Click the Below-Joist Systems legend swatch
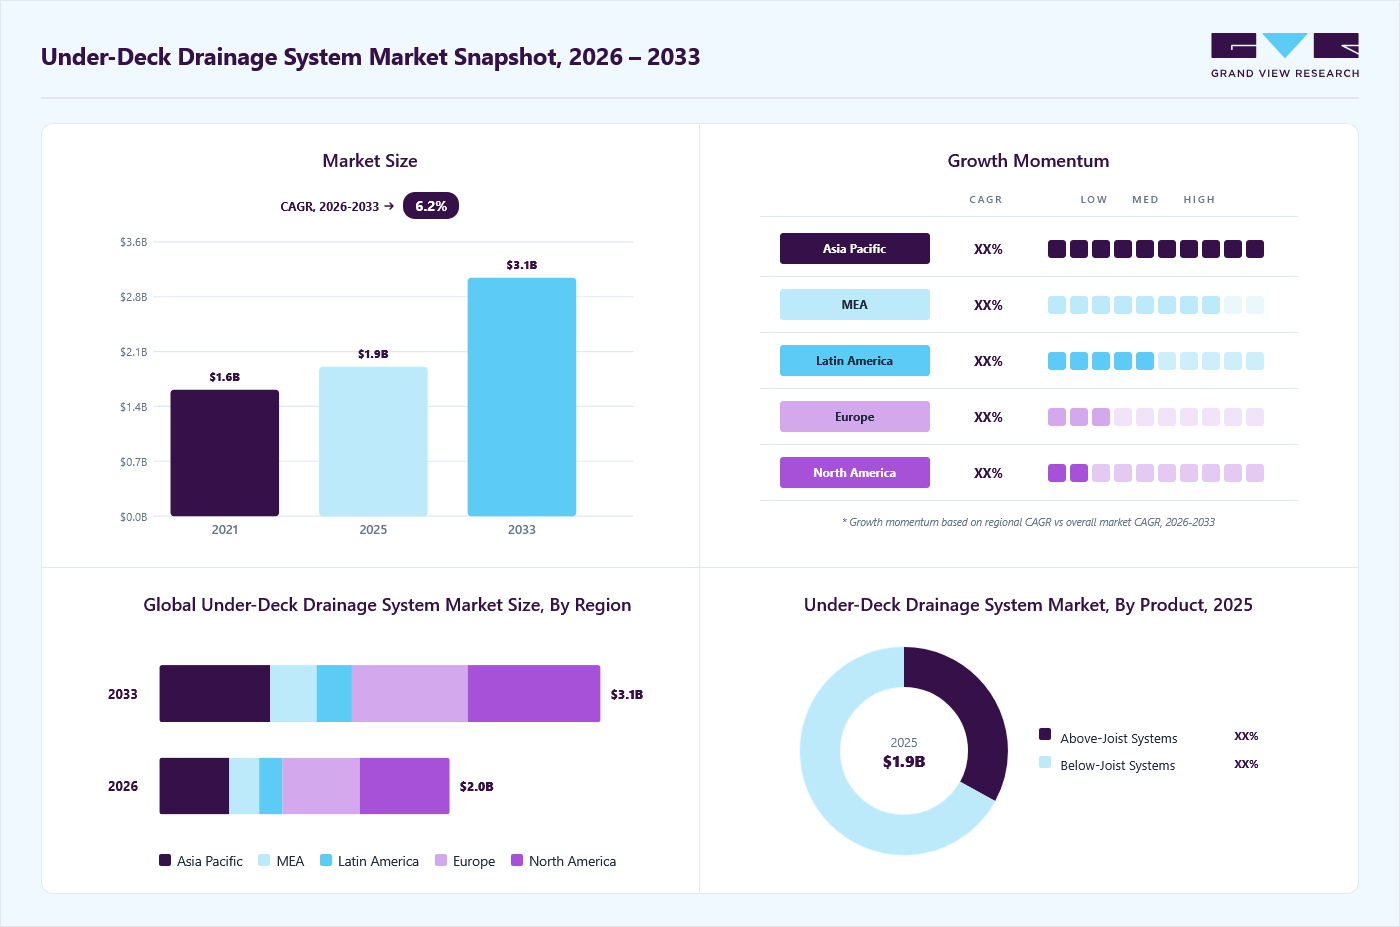The height and width of the screenshot is (927, 1400). 1045,762
